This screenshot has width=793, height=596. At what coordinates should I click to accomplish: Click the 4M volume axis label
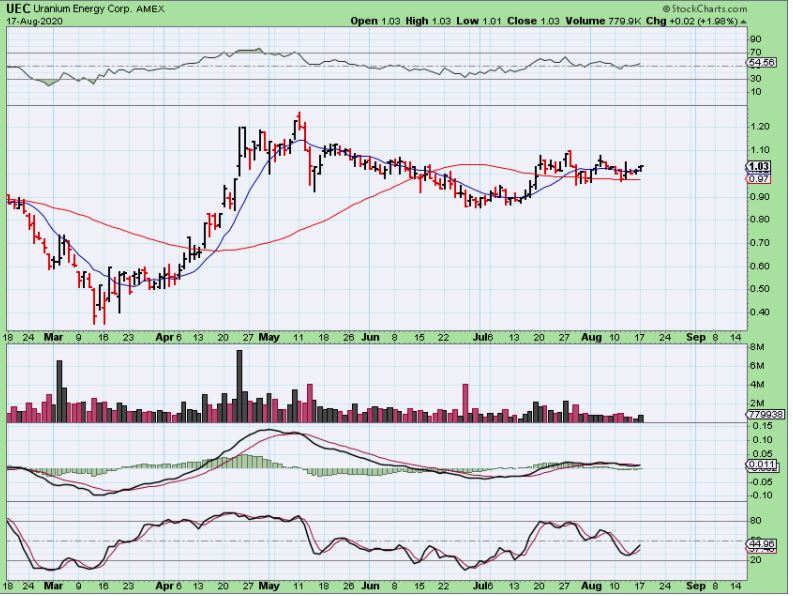tap(757, 385)
